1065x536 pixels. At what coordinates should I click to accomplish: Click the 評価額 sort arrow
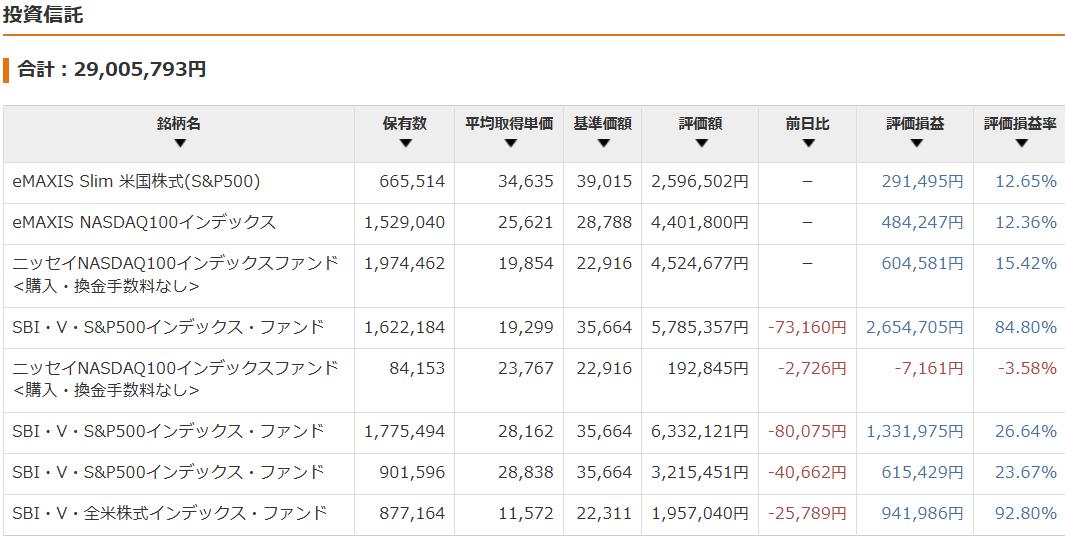pyautogui.click(x=701, y=144)
